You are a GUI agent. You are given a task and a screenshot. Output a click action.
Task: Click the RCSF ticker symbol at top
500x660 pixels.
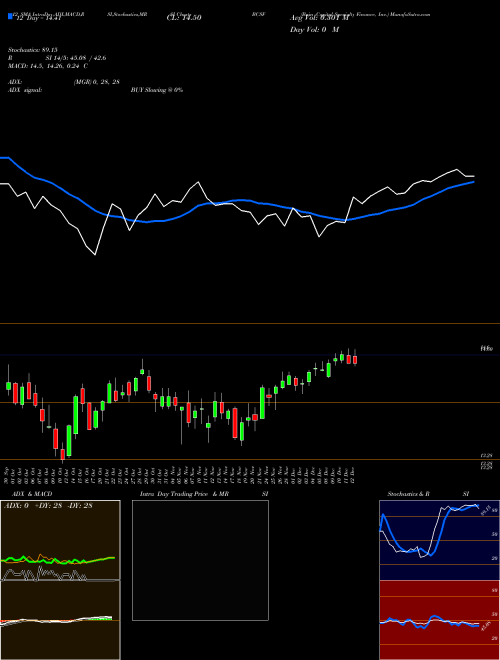(258, 14)
